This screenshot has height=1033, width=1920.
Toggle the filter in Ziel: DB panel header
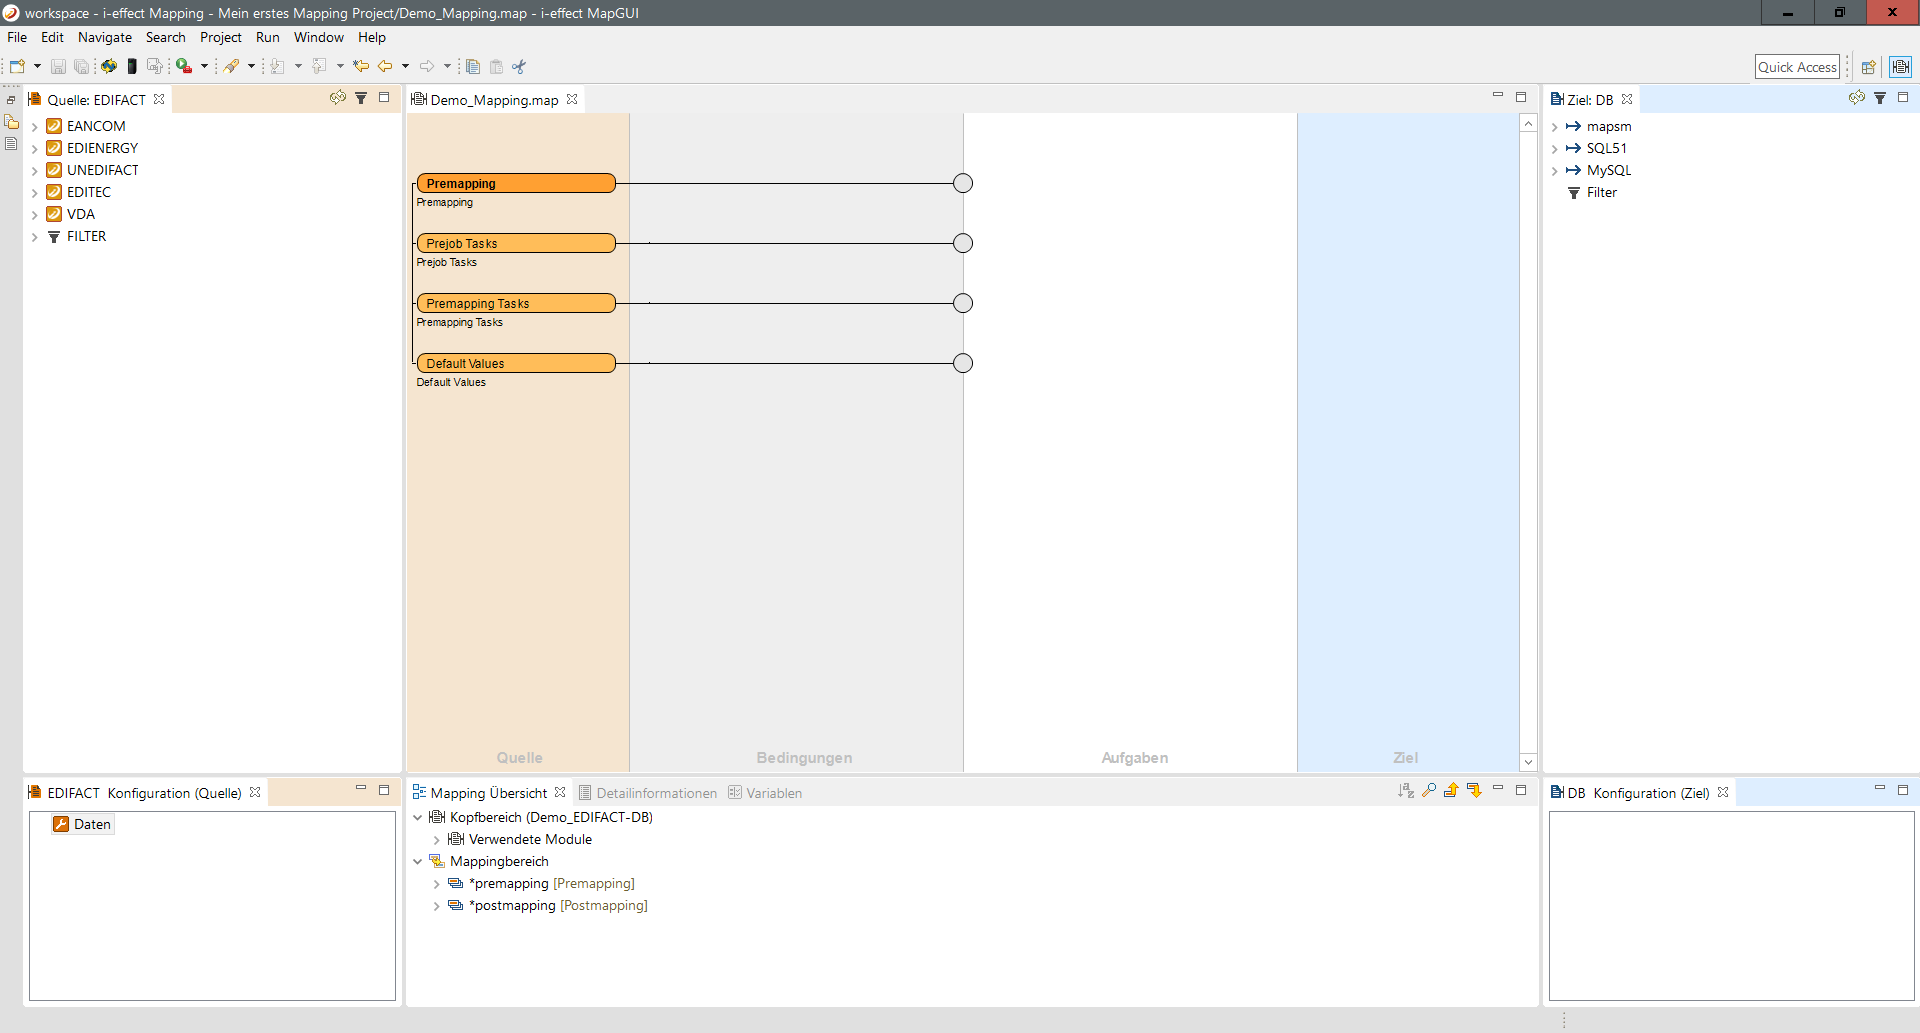[1880, 98]
